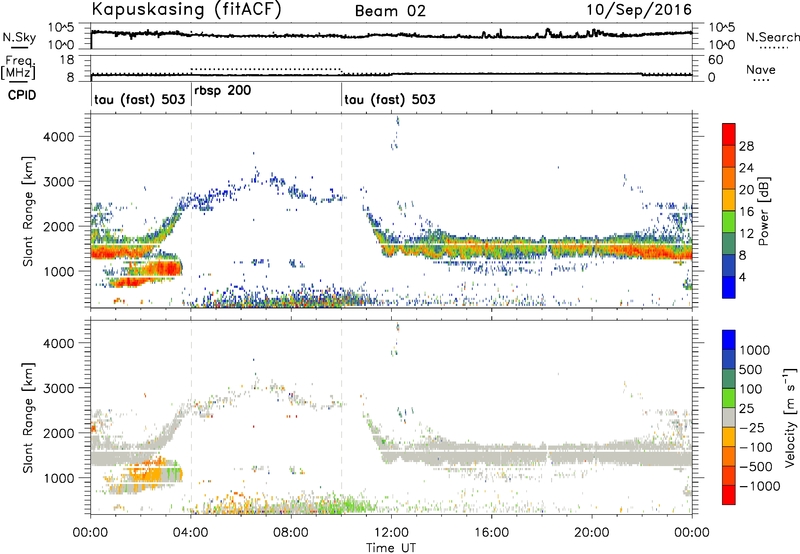800x554 pixels.
Task: Click the blue 4 dB power colorbar segment
Action: (729, 287)
